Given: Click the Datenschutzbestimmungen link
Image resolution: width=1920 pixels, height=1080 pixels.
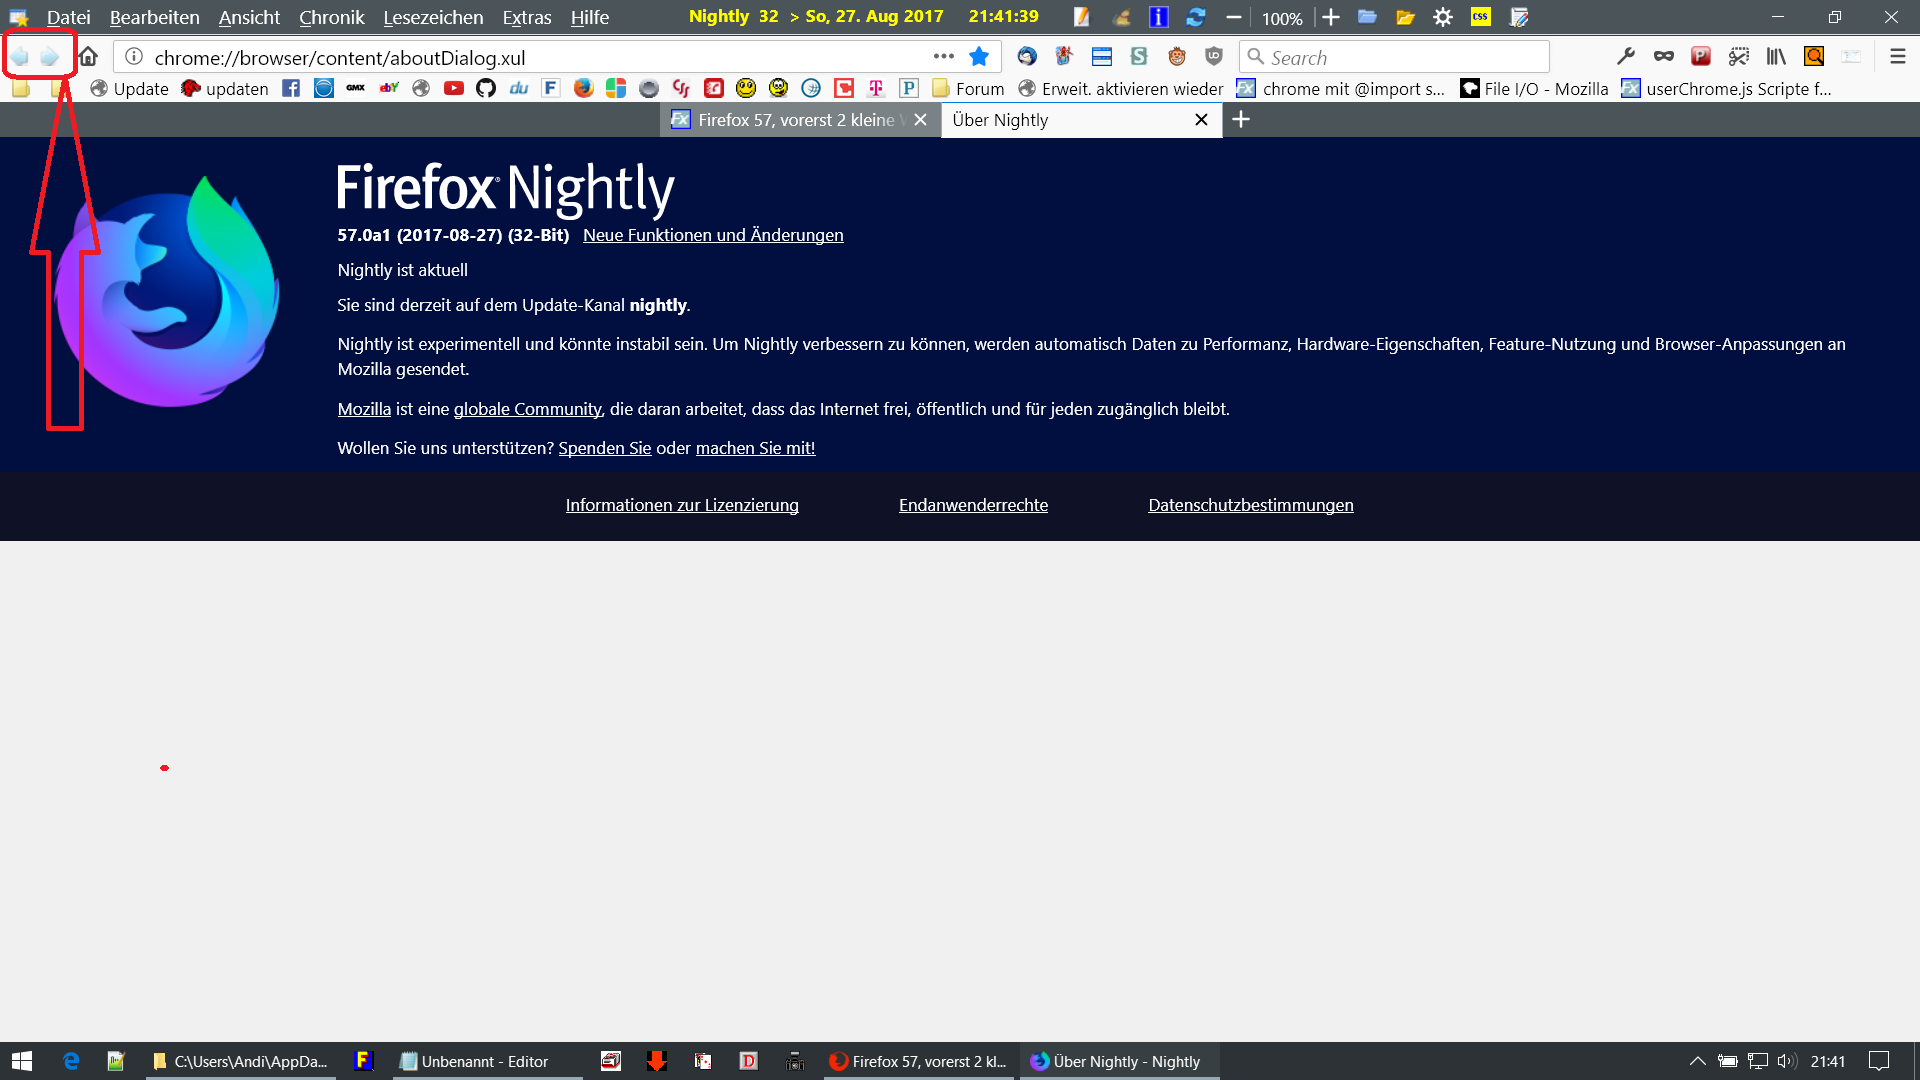Looking at the screenshot, I should [1250, 505].
